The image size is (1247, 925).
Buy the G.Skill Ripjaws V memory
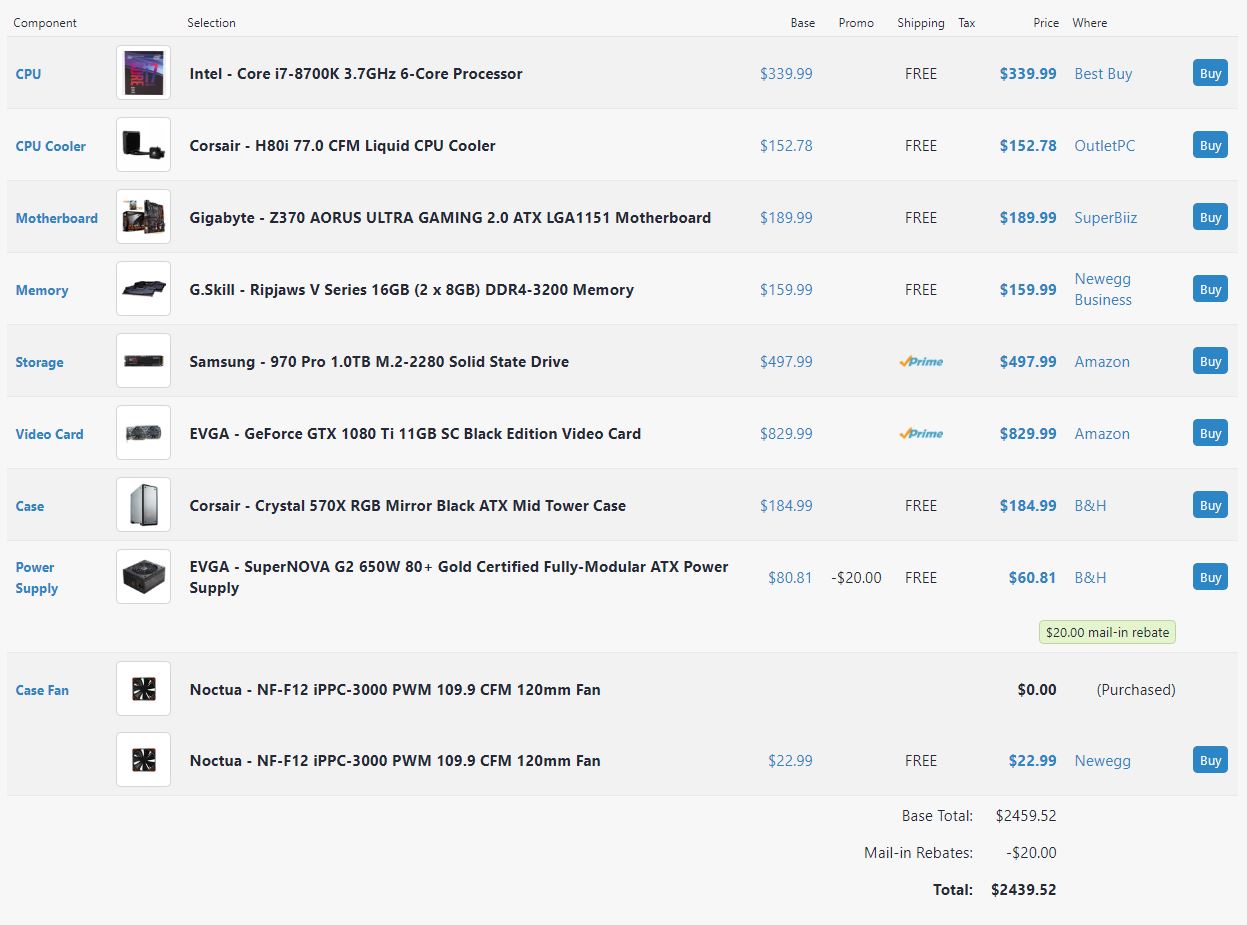(x=1210, y=289)
